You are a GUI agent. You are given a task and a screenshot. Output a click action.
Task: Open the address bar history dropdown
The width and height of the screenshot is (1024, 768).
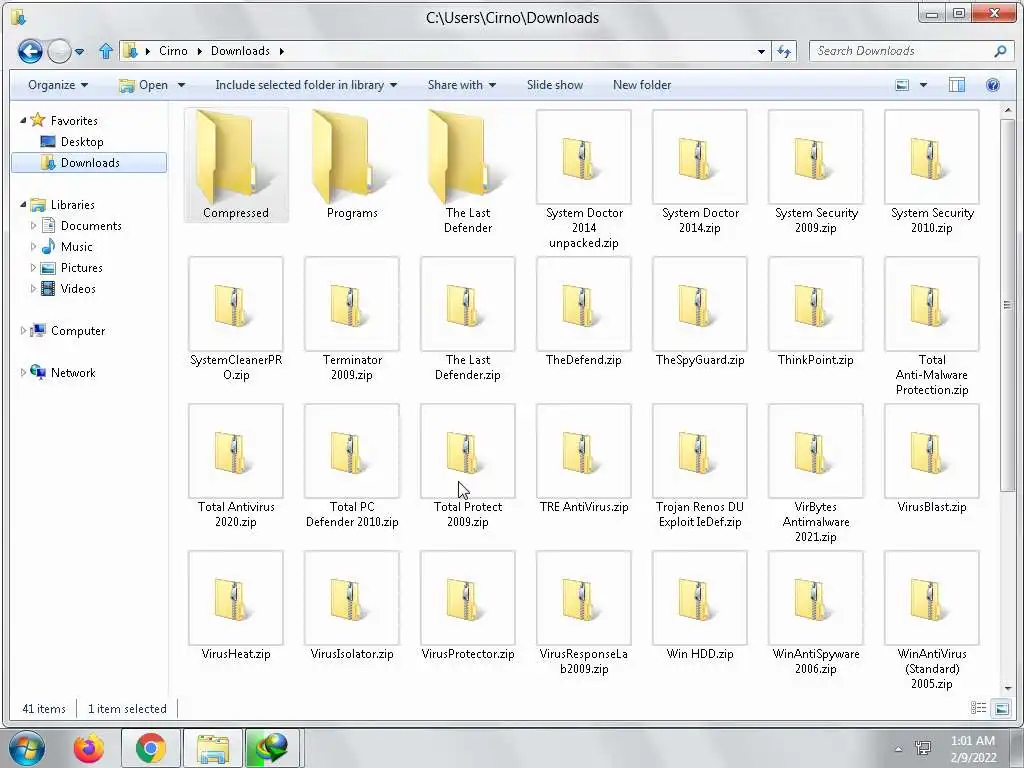(x=761, y=51)
